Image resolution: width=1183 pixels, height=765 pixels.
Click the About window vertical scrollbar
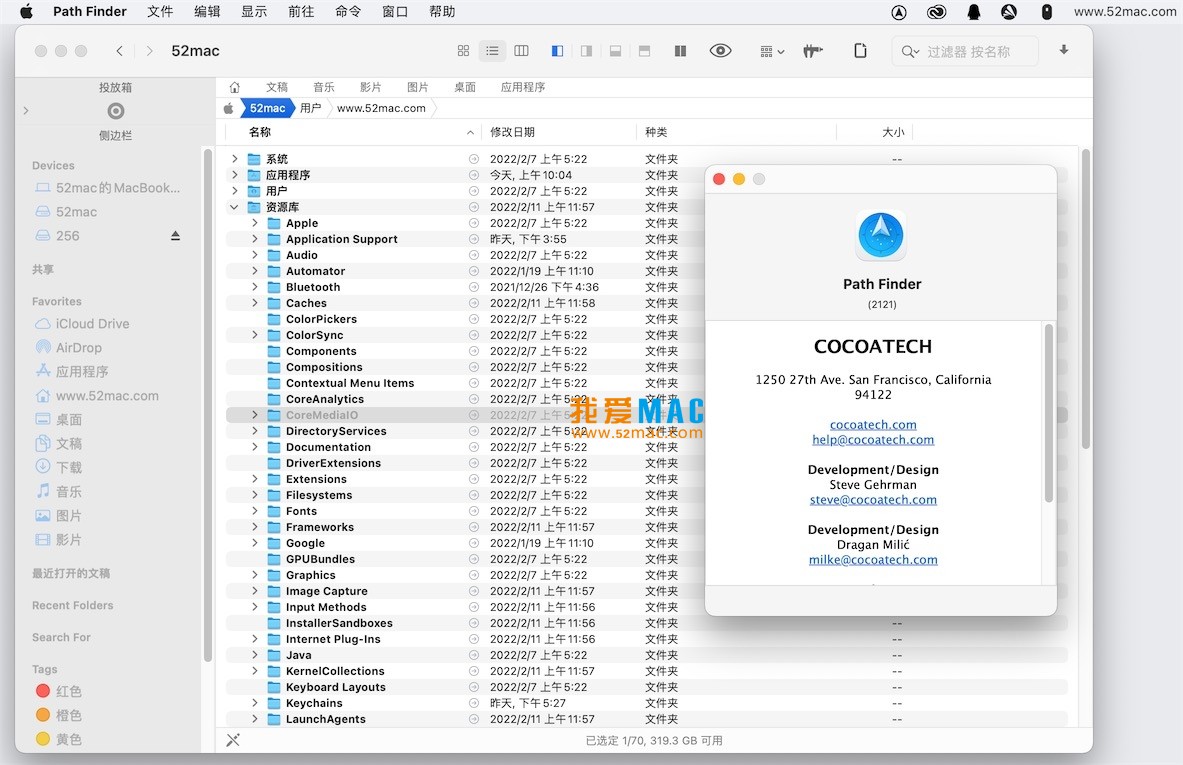point(1048,413)
